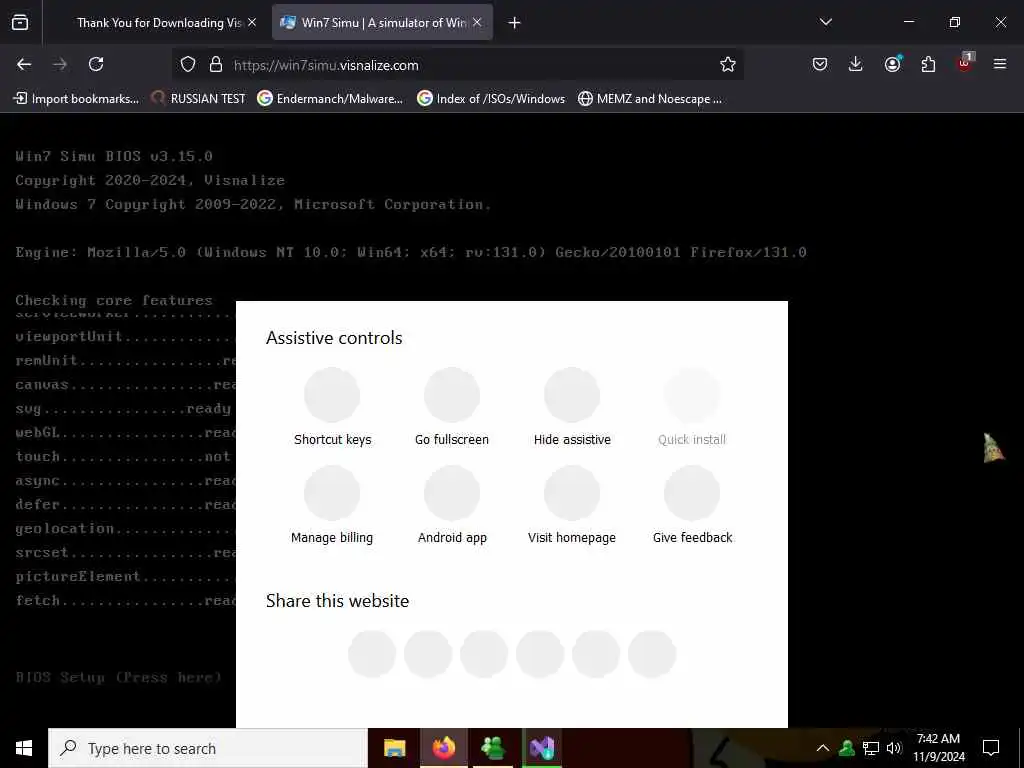Open Firefox View in the tab strip
Screen dimensions: 1024x768
(20, 22)
